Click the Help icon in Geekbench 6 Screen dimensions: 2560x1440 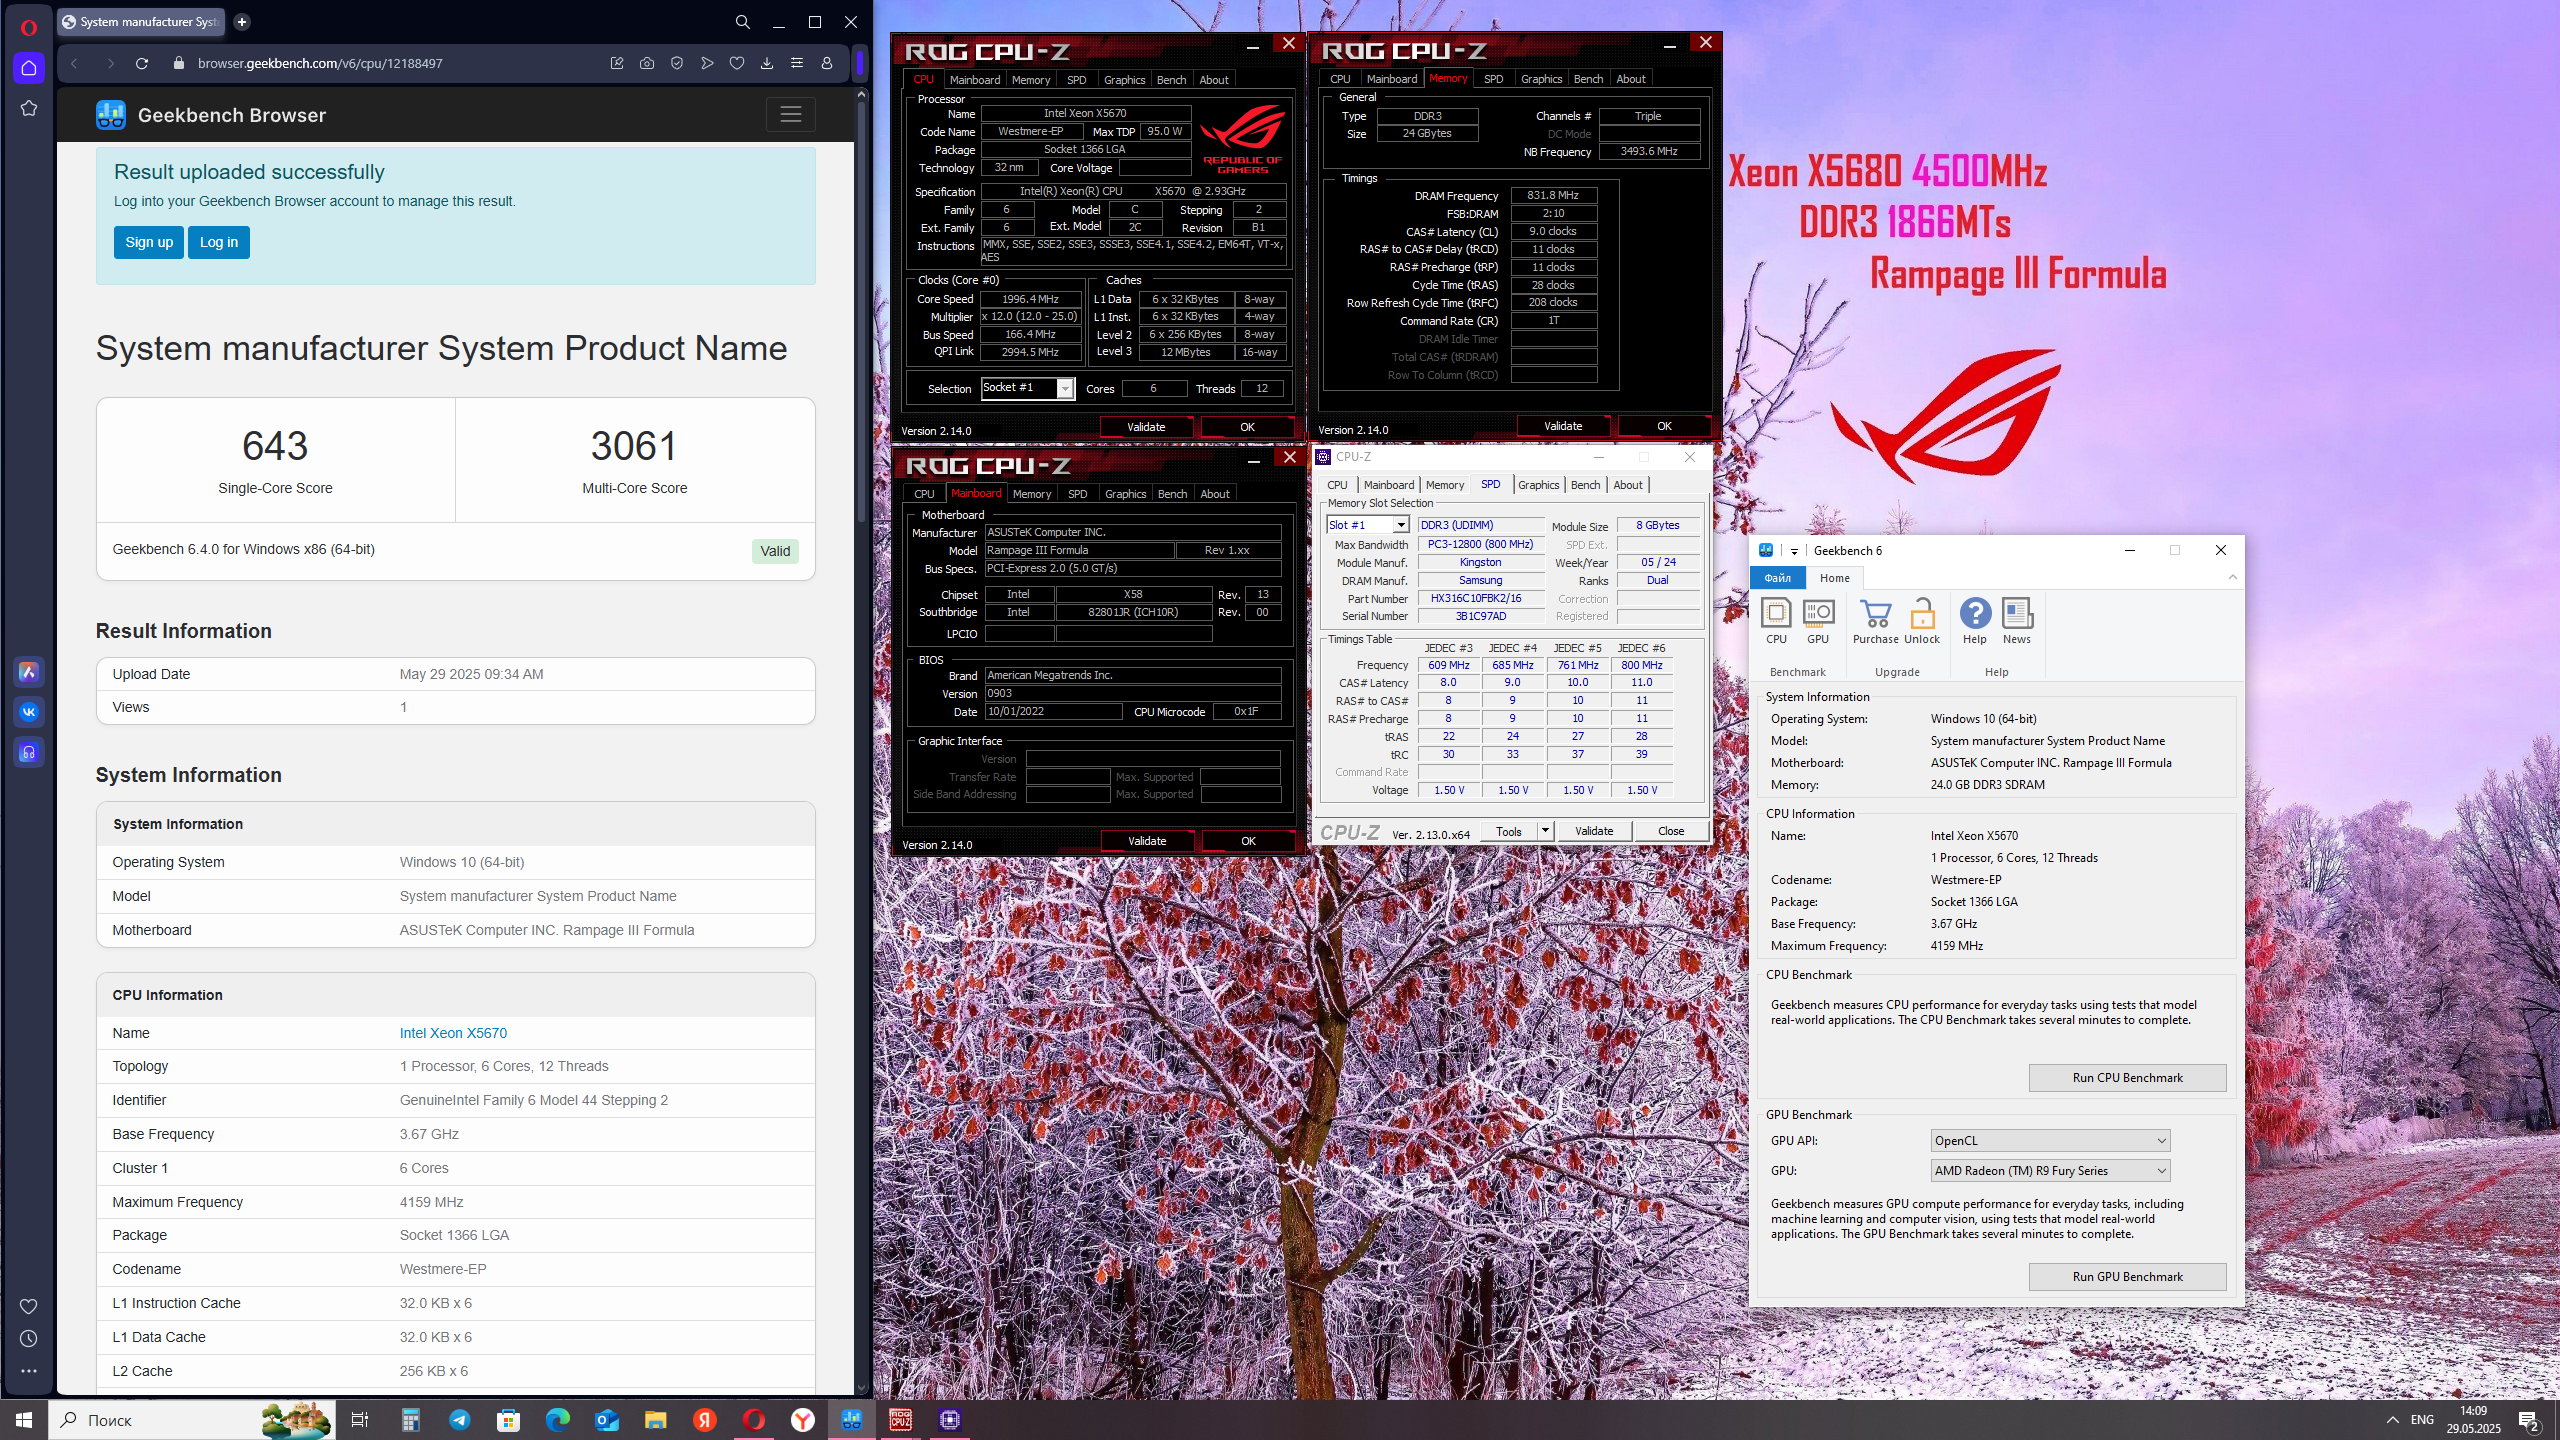coord(1975,622)
